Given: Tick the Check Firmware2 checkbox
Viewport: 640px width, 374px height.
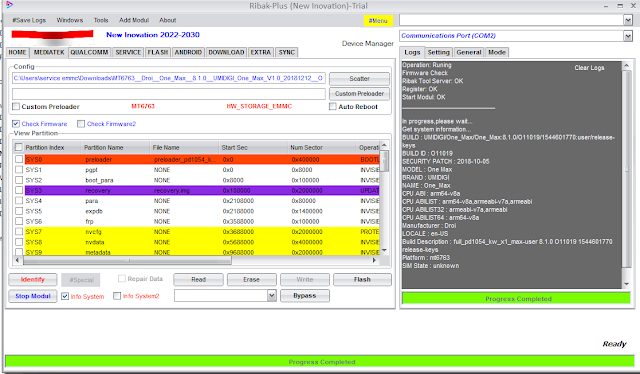Looking at the screenshot, I should click(x=81, y=124).
